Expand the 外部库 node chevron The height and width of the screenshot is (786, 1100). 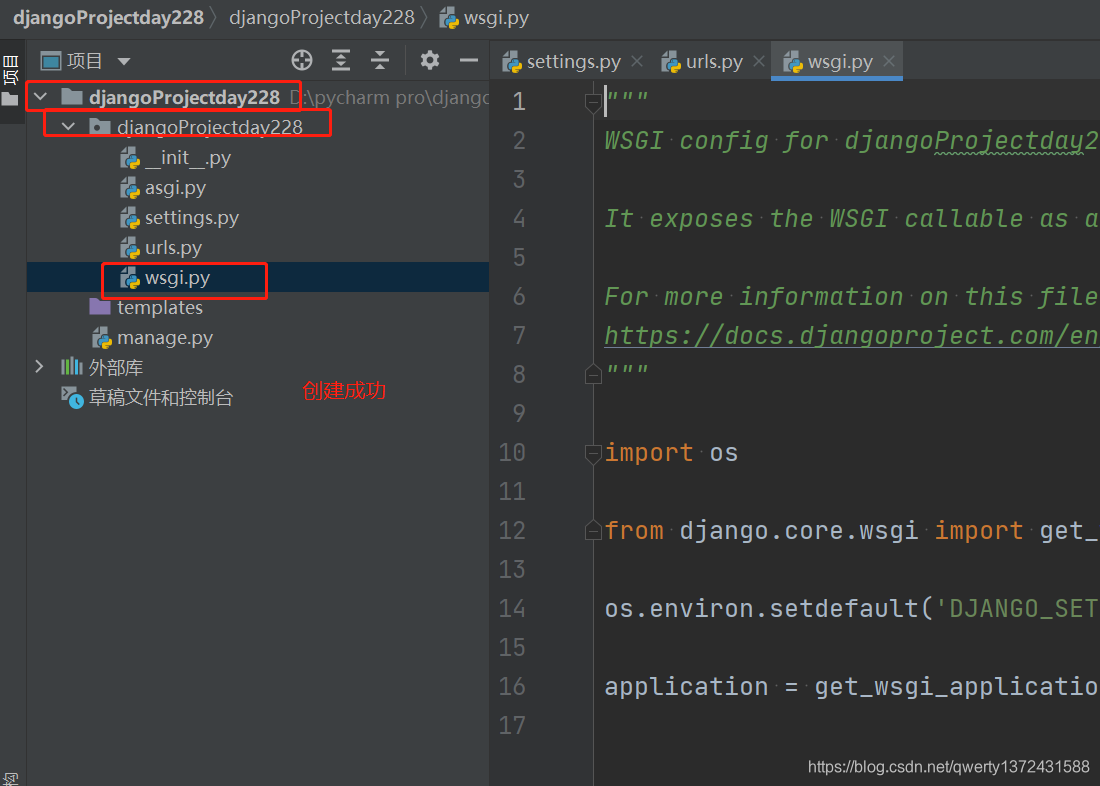point(39,366)
